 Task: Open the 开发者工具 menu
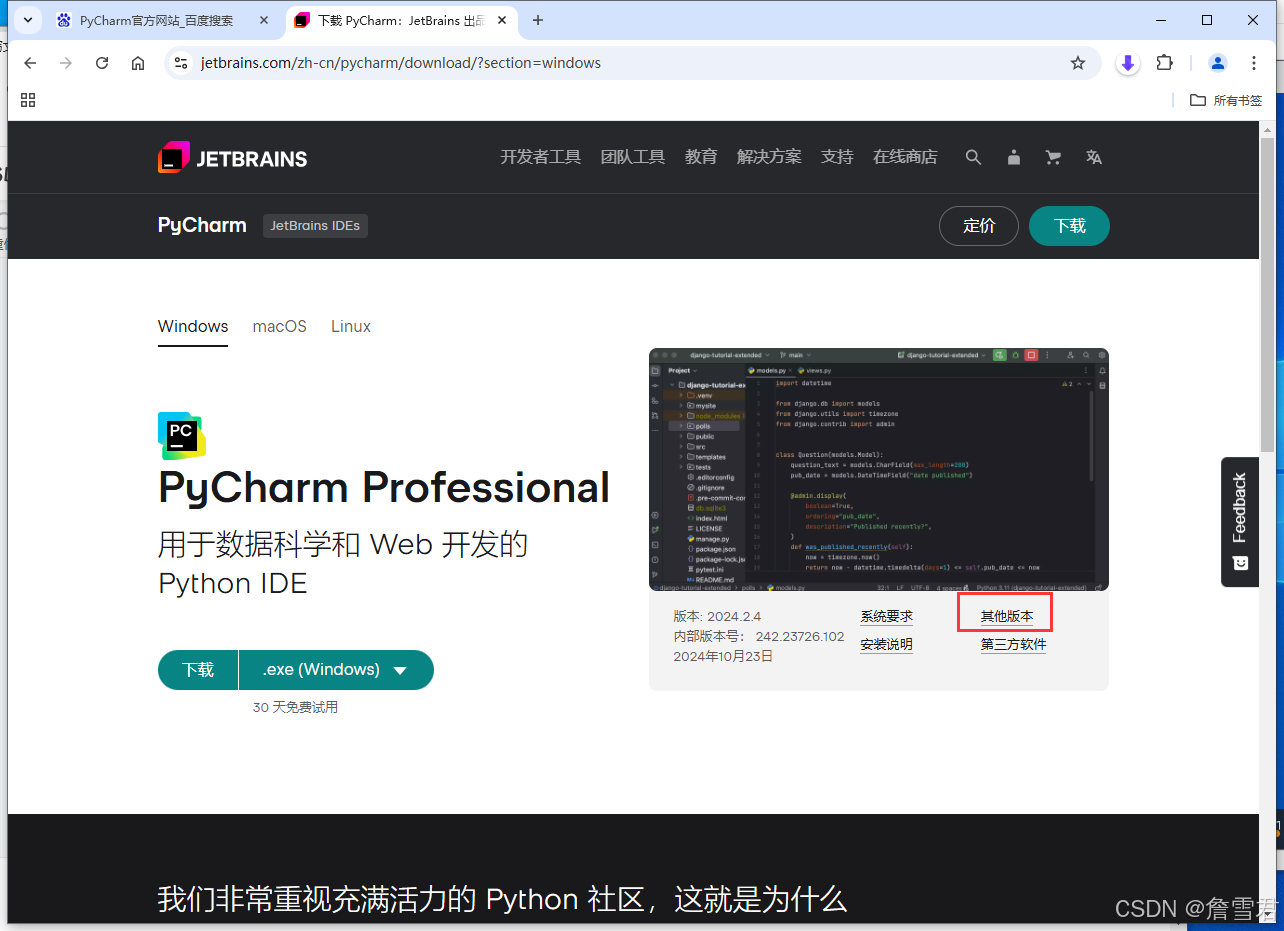[x=541, y=157]
